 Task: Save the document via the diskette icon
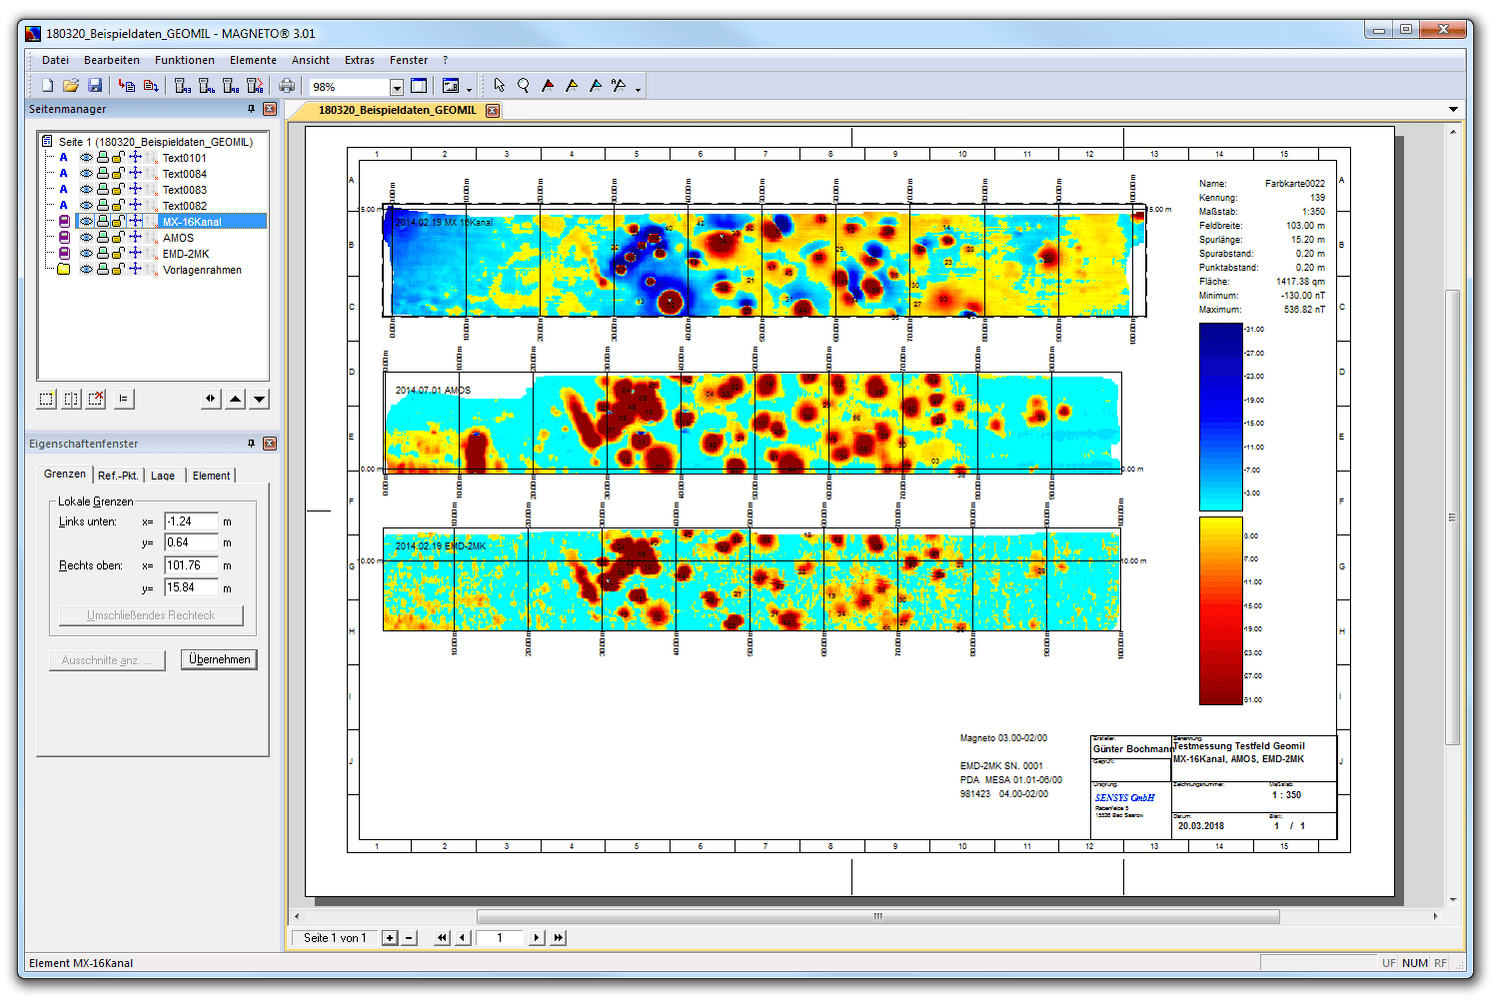pos(94,86)
